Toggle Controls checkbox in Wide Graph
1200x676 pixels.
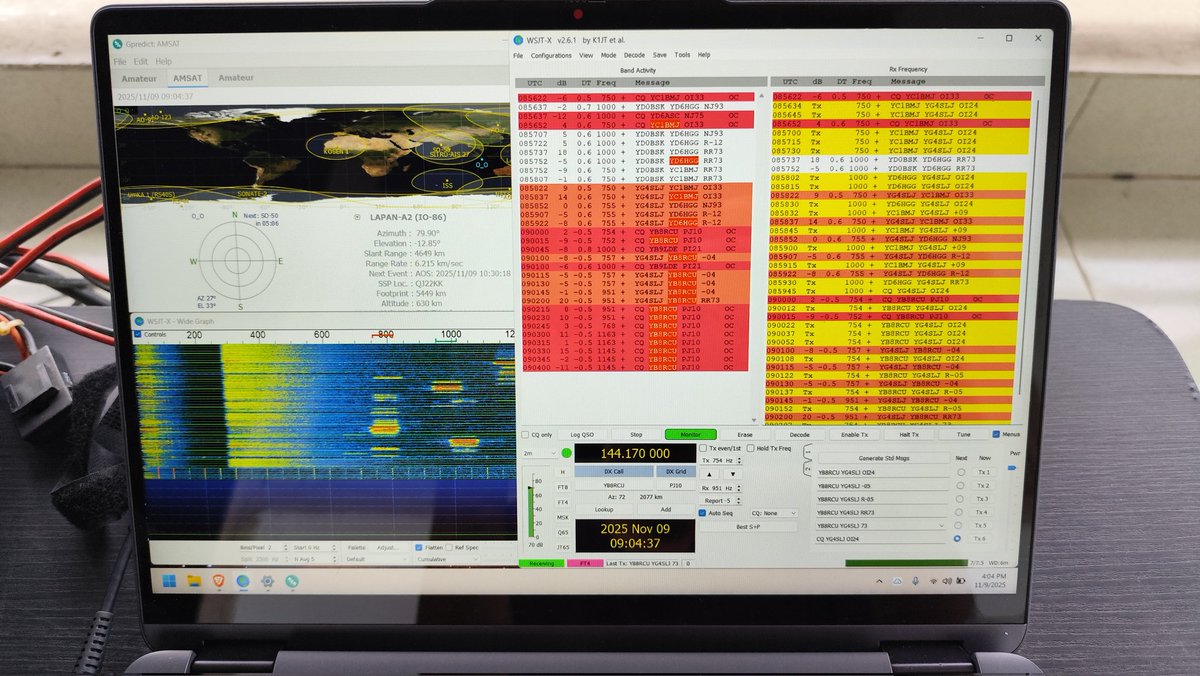(x=138, y=334)
